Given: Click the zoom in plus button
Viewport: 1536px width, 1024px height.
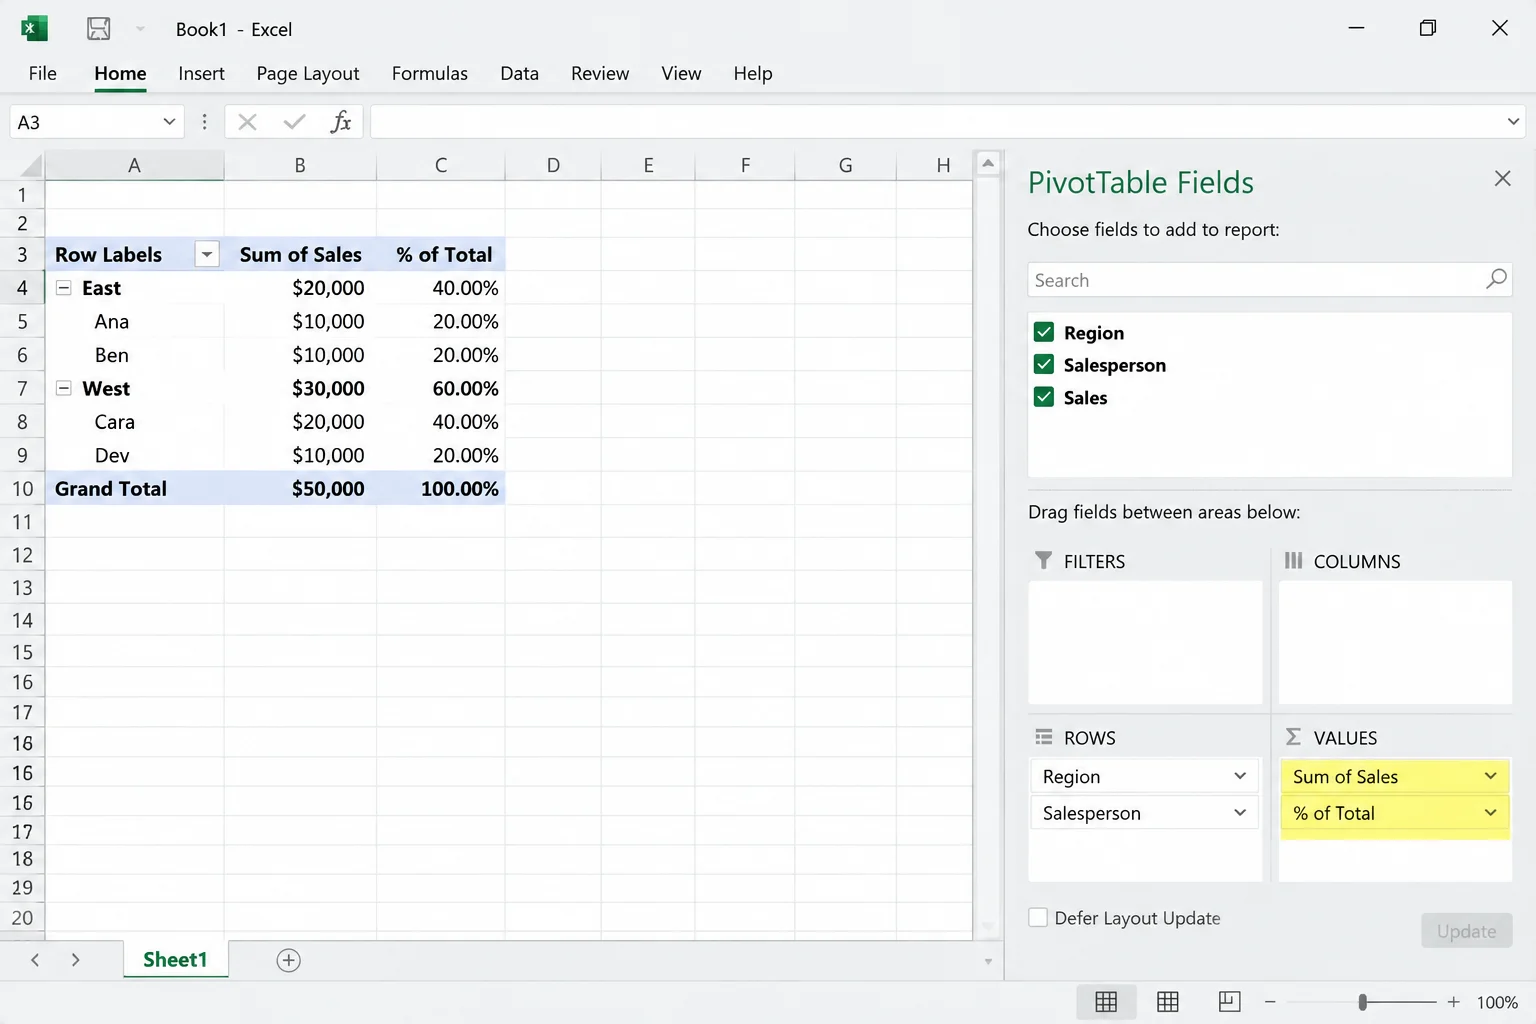Looking at the screenshot, I should coord(1453,1002).
